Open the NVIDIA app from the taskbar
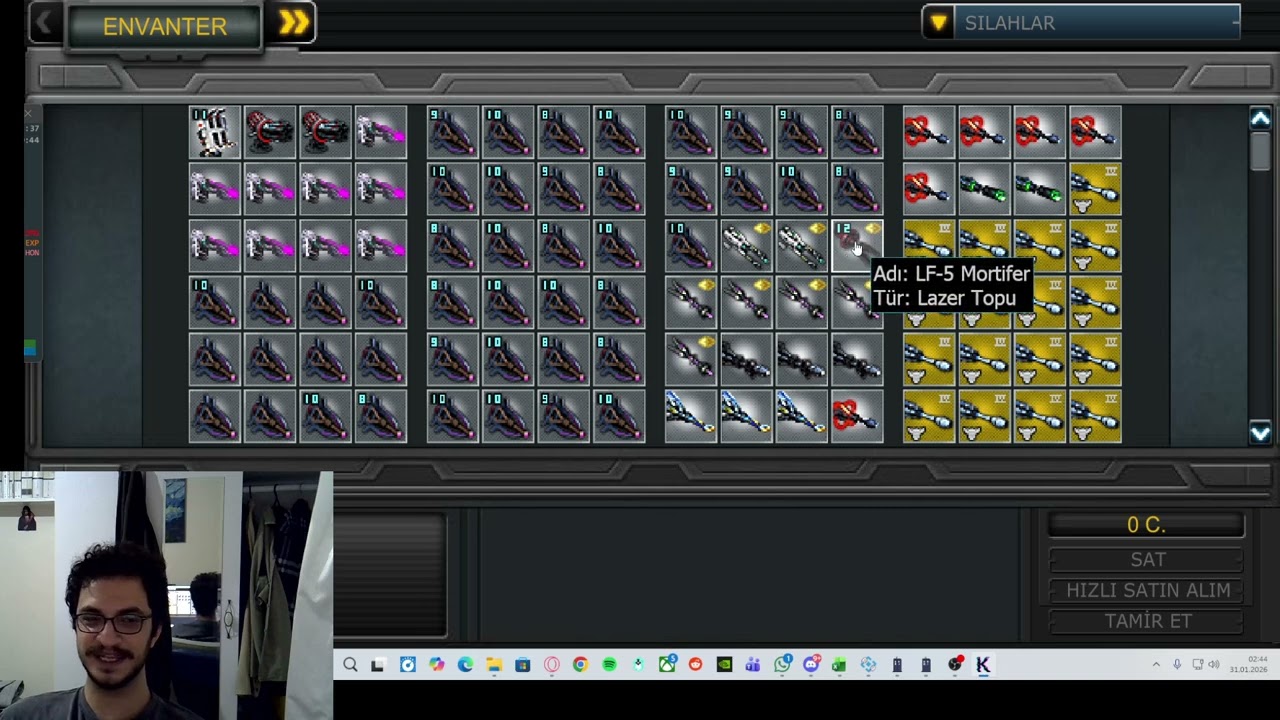The width and height of the screenshot is (1280, 720). (x=724, y=665)
